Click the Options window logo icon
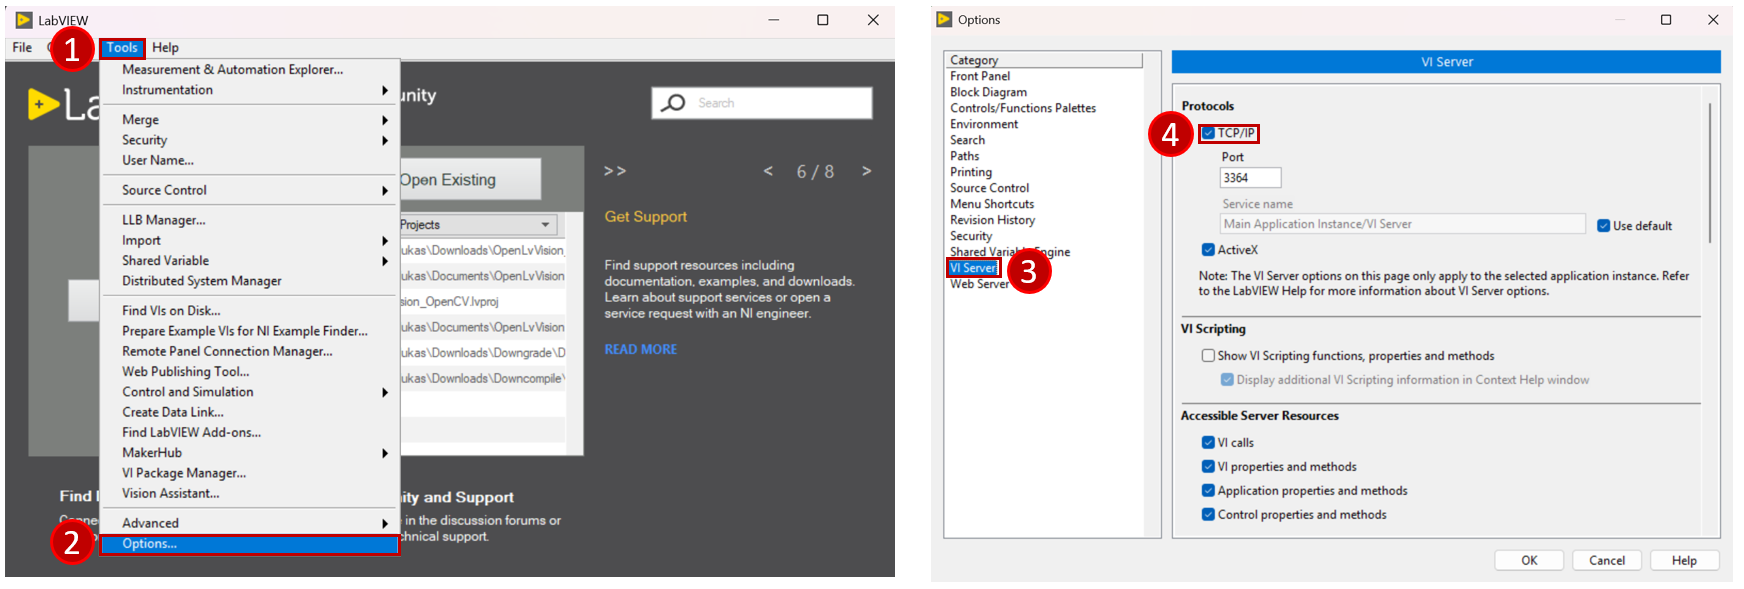The image size is (1744, 589). [x=944, y=19]
